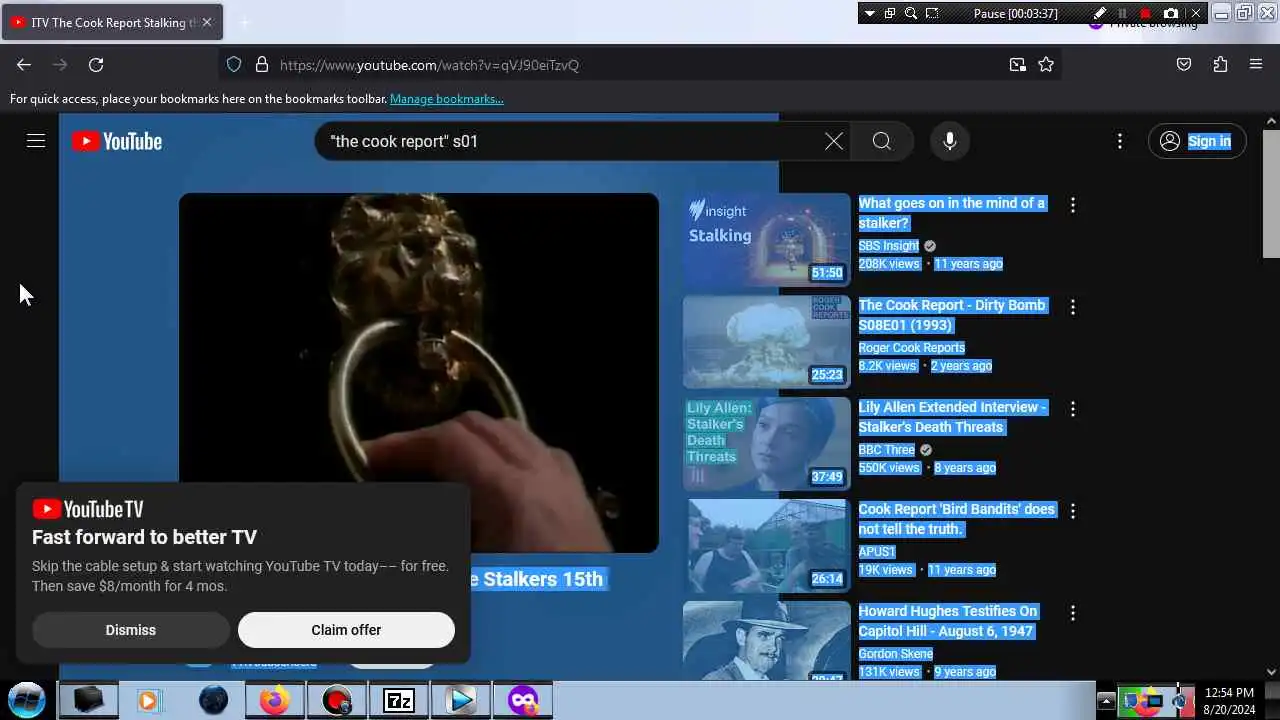Viewport: 1280px width, 720px height.
Task: Open options for Bird Bandits video
Action: [x=1073, y=511]
